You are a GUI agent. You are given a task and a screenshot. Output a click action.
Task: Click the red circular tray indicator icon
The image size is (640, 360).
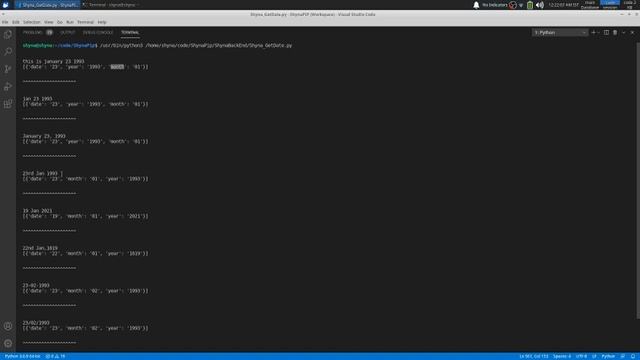pos(513,5)
